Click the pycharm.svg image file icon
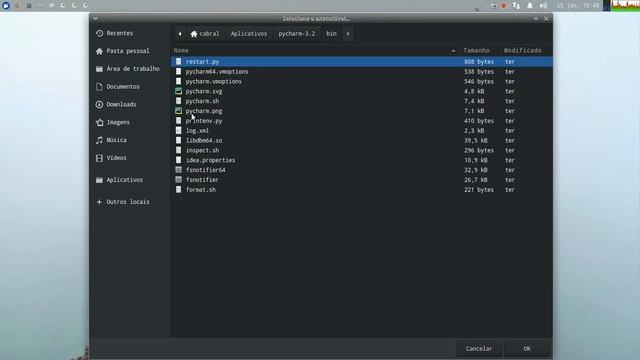The height and width of the screenshot is (360, 640). (178, 91)
